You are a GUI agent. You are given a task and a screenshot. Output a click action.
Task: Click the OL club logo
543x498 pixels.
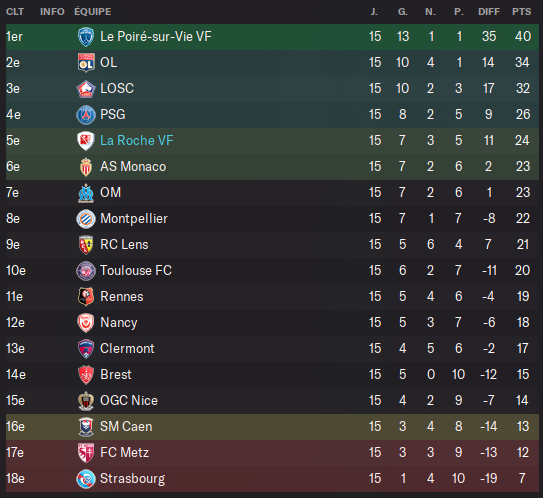pyautogui.click(x=86, y=63)
